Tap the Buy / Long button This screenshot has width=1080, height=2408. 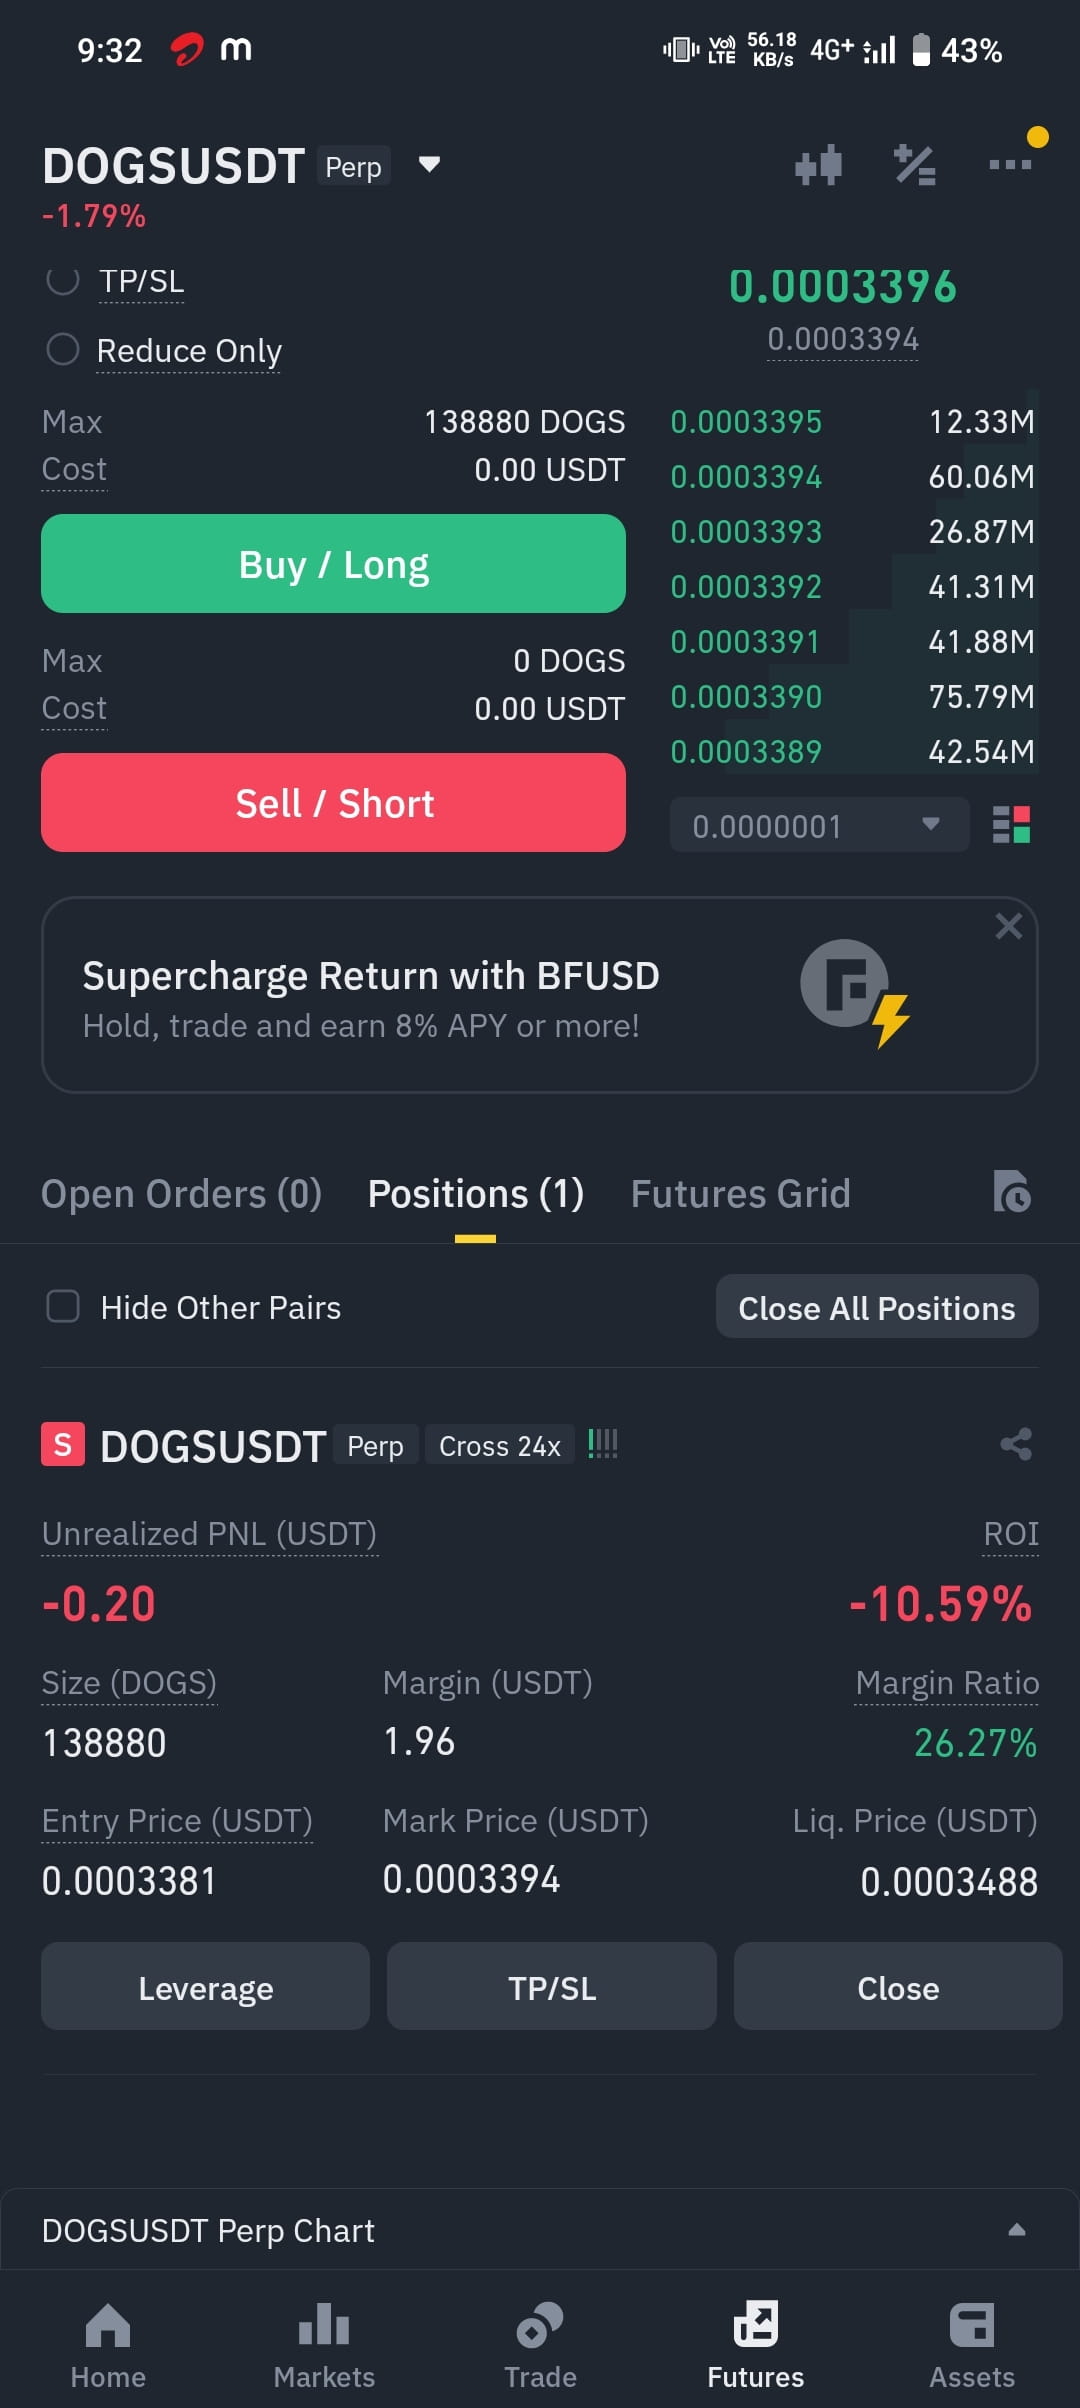tap(333, 564)
